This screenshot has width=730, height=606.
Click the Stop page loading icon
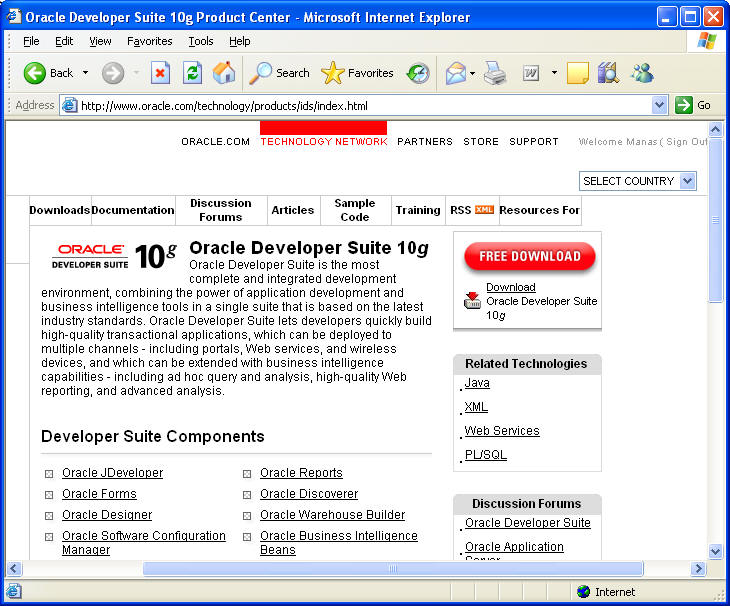[x=160, y=73]
